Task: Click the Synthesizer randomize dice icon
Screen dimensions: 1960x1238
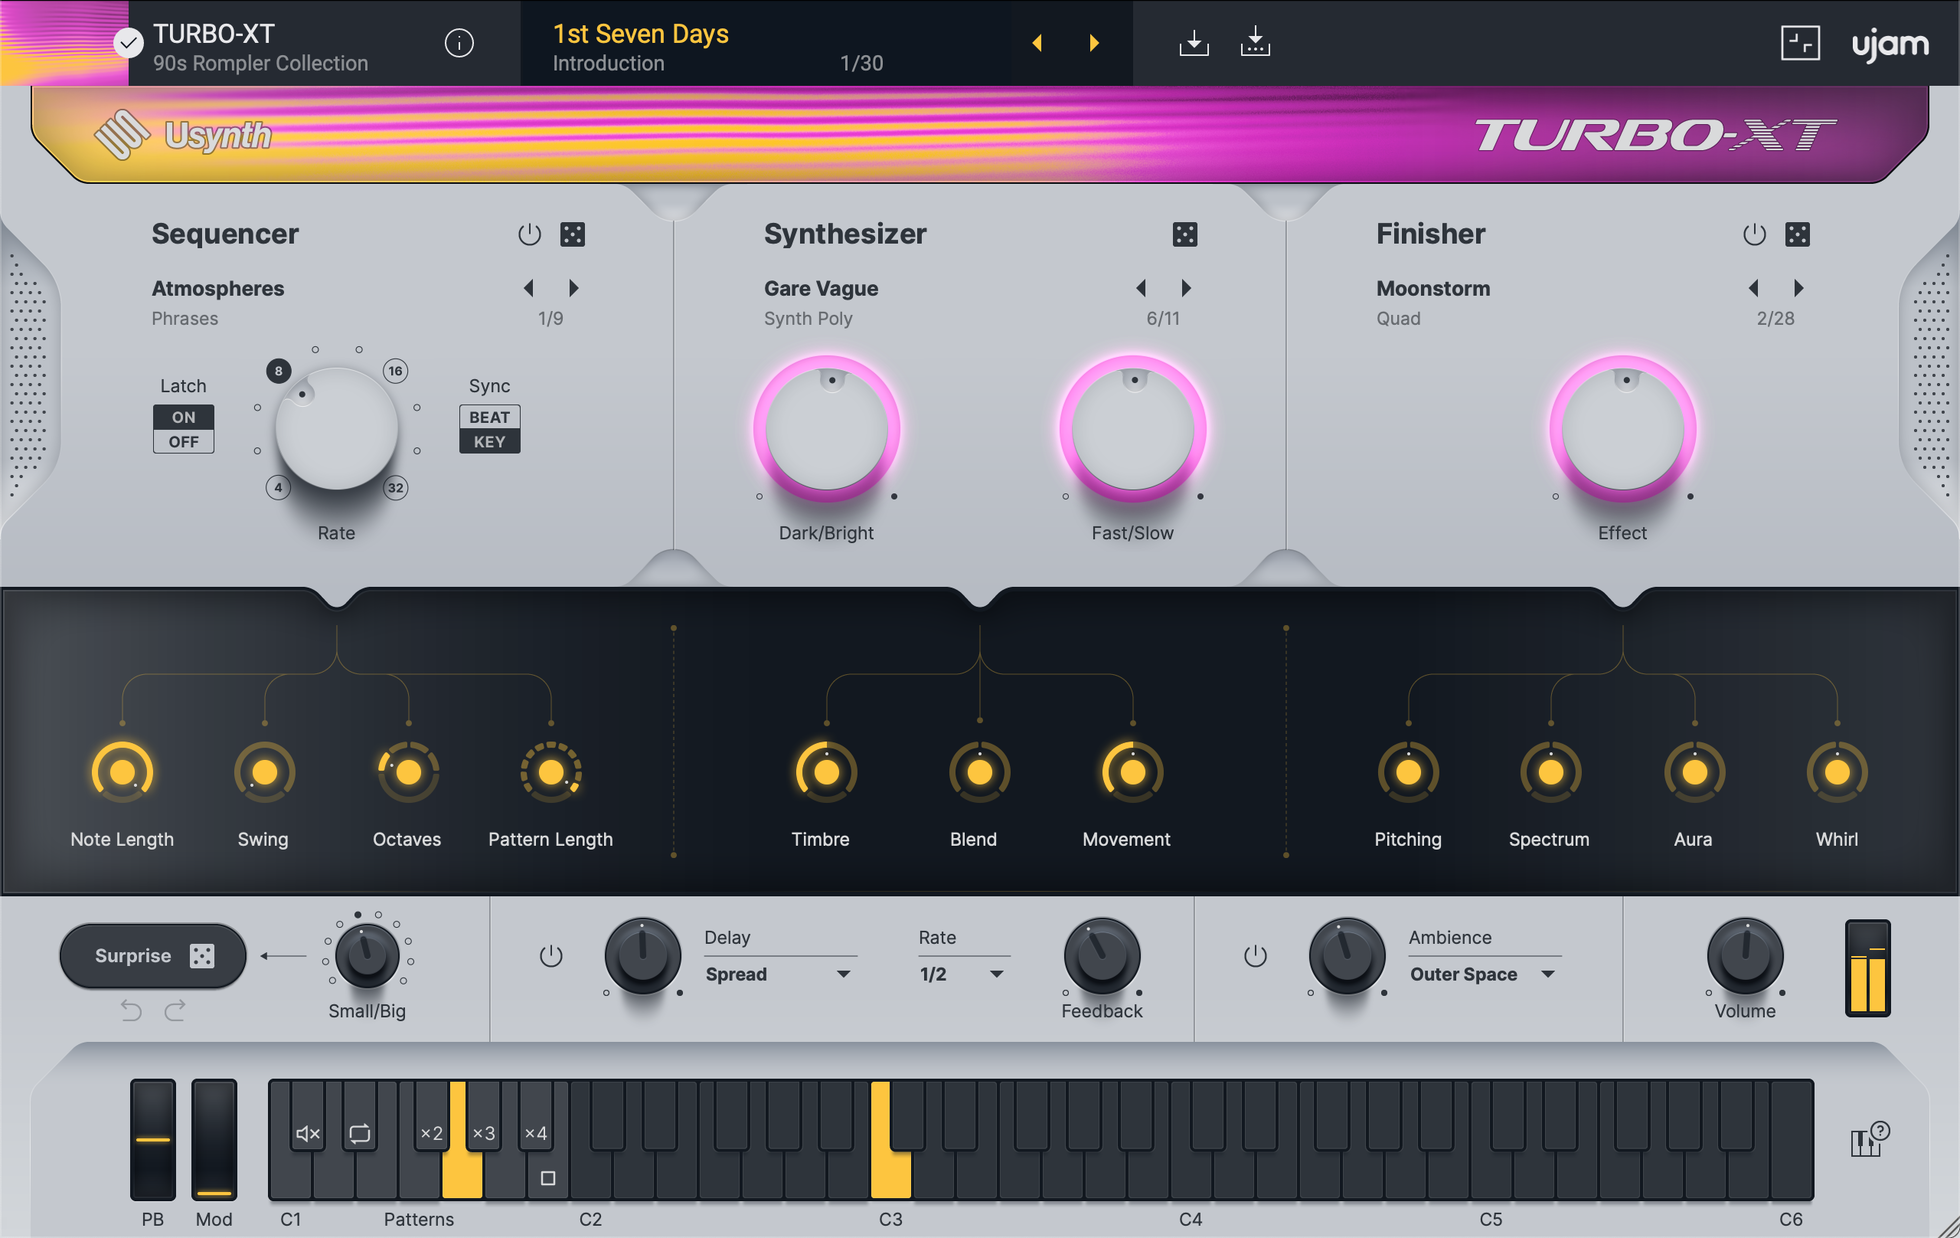Action: 1186,232
